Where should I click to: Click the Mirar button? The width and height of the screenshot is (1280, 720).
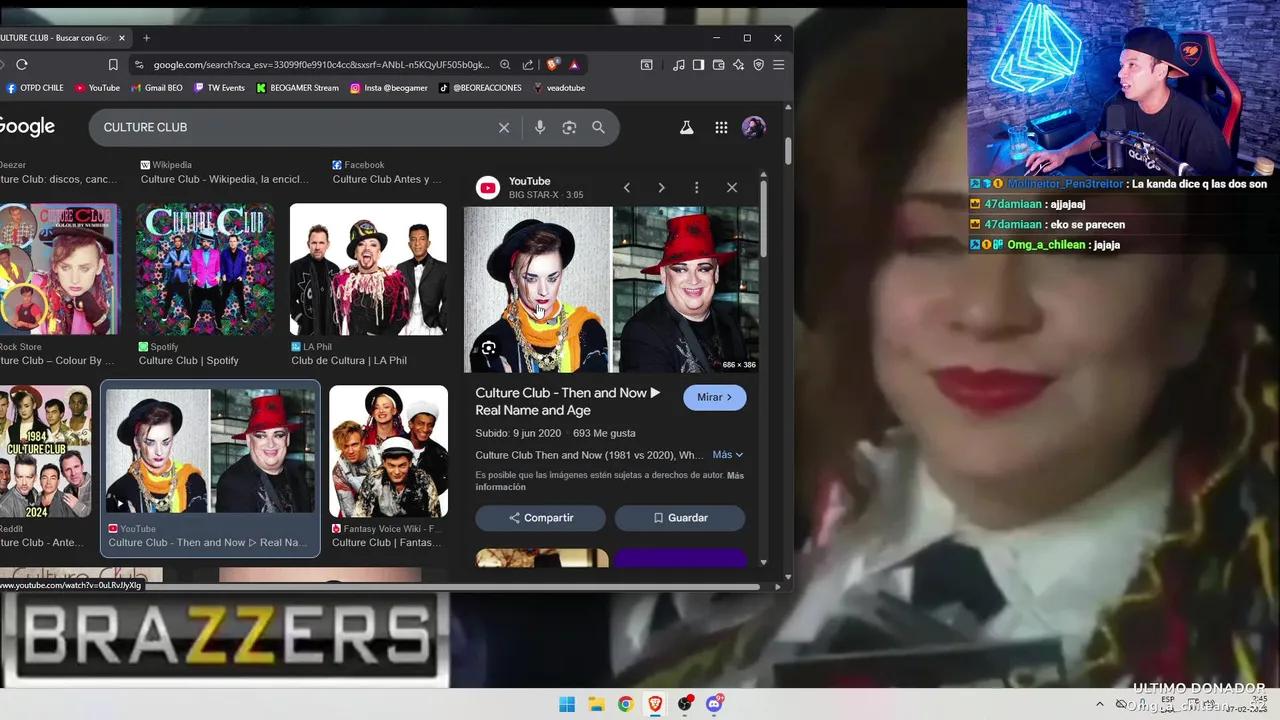(x=715, y=397)
